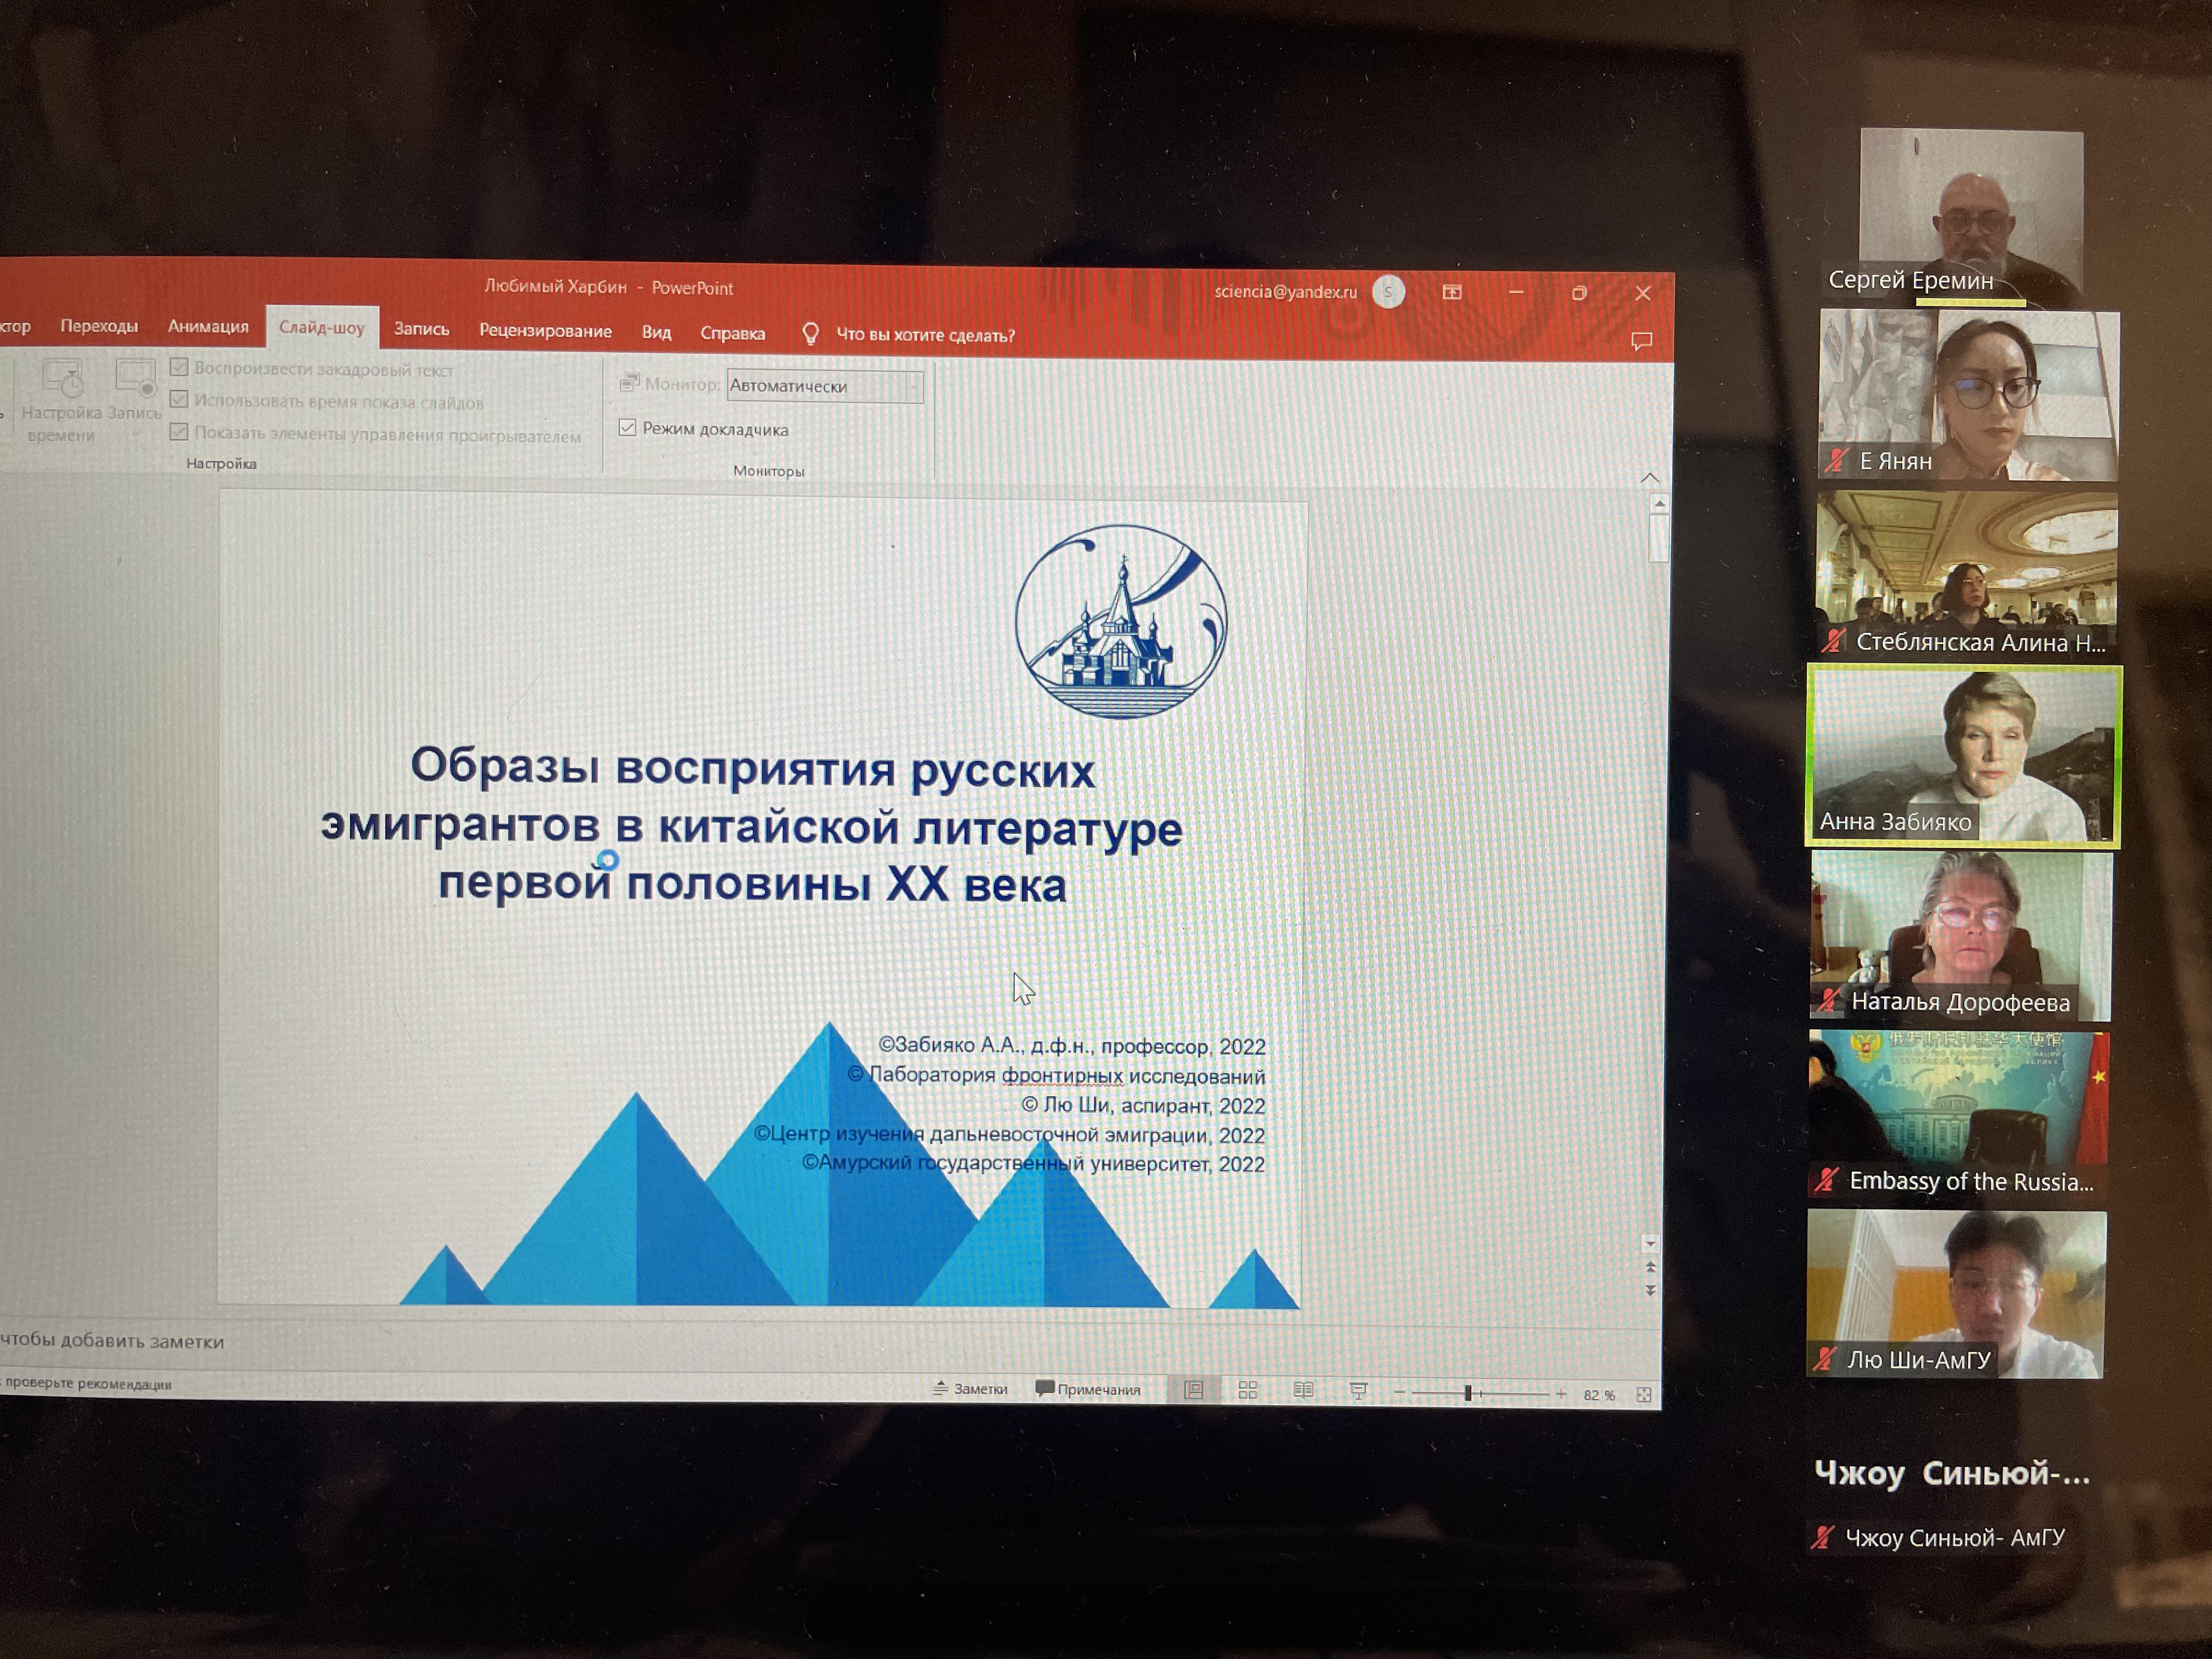Select Наталья Дорофеева video thumbnail
2212x1659 pixels.
(1961, 936)
